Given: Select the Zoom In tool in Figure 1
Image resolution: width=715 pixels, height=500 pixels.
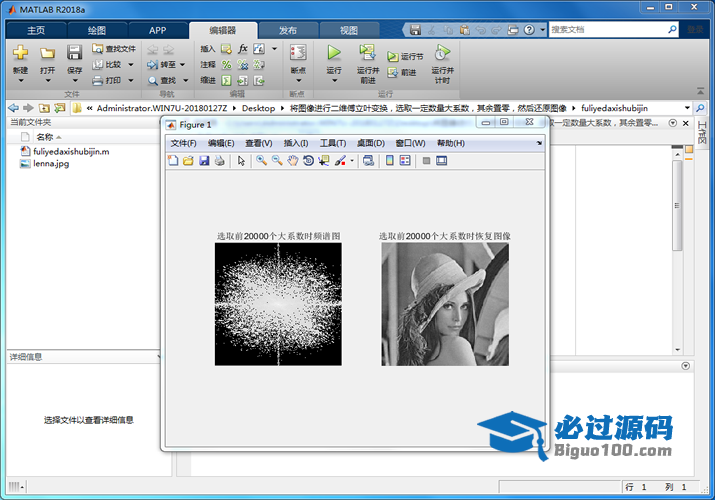Looking at the screenshot, I should click(261, 160).
